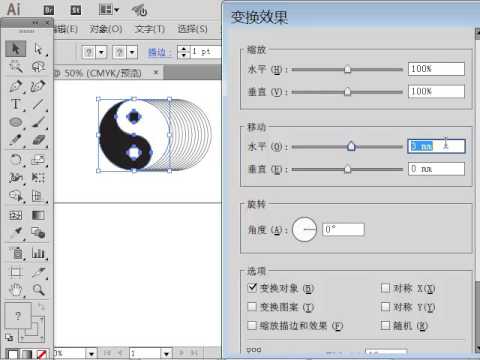This screenshot has width=480, height=360.
Task: Open the 选择(S) menu
Action: [x=192, y=29]
